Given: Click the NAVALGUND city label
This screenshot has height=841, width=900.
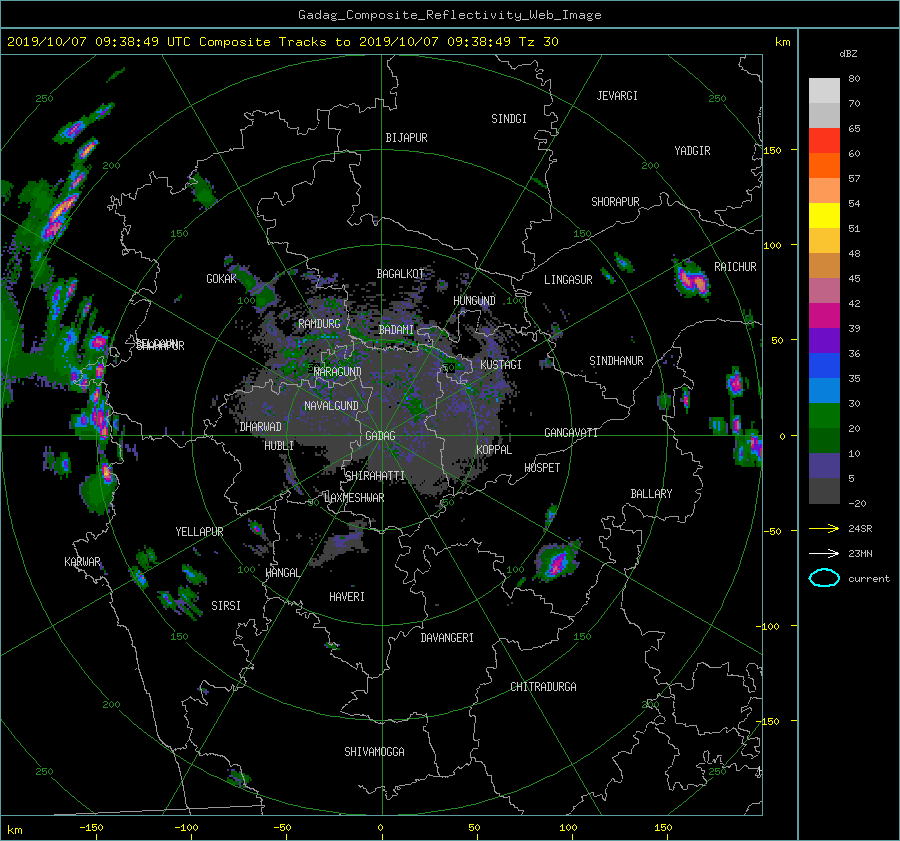Looking at the screenshot, I should tap(331, 406).
